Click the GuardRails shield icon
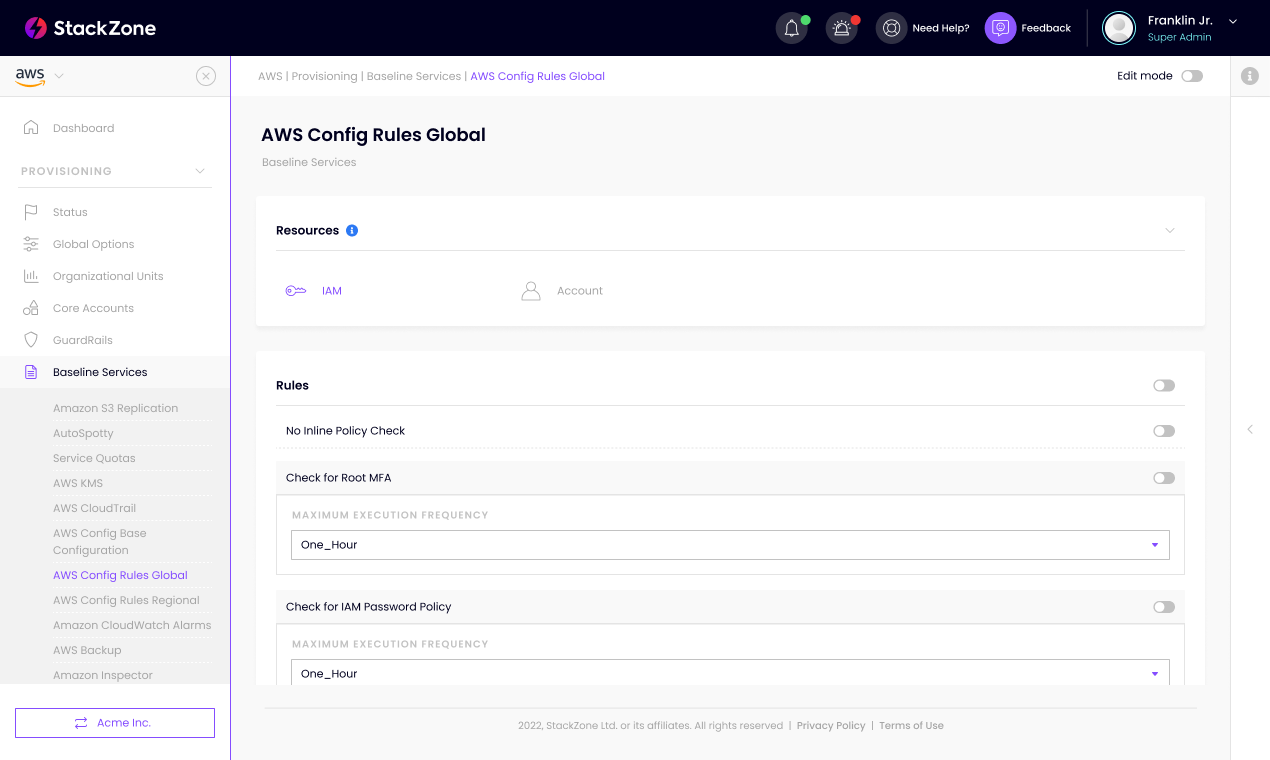This screenshot has height=760, width=1270. [31, 340]
